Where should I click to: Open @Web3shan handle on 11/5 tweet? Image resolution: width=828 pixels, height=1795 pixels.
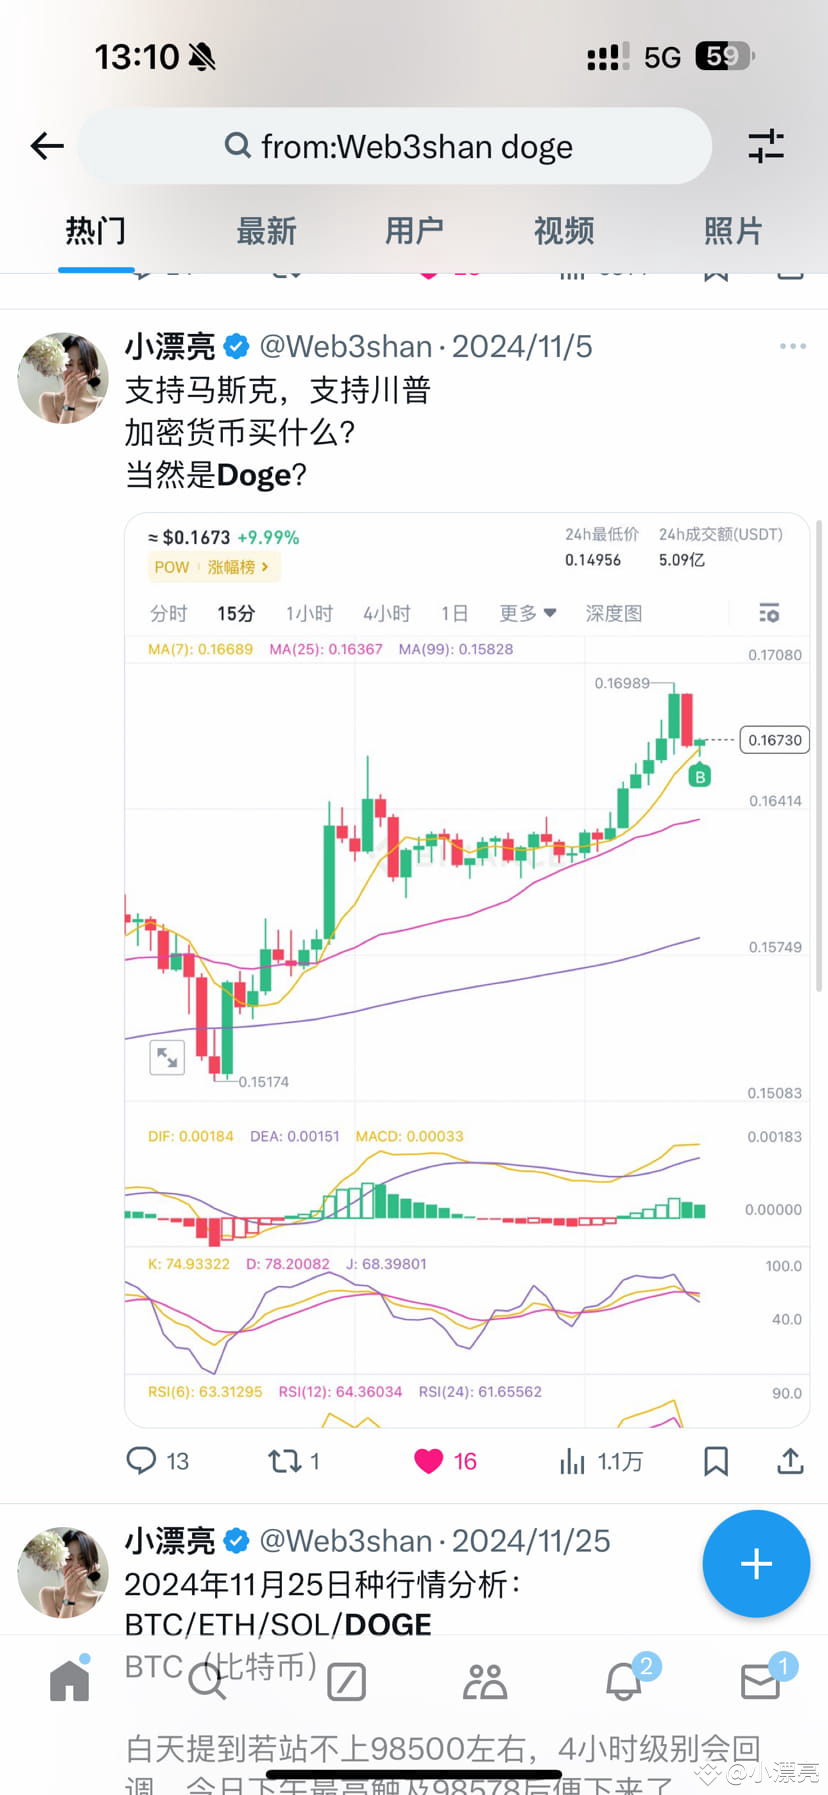pos(346,346)
